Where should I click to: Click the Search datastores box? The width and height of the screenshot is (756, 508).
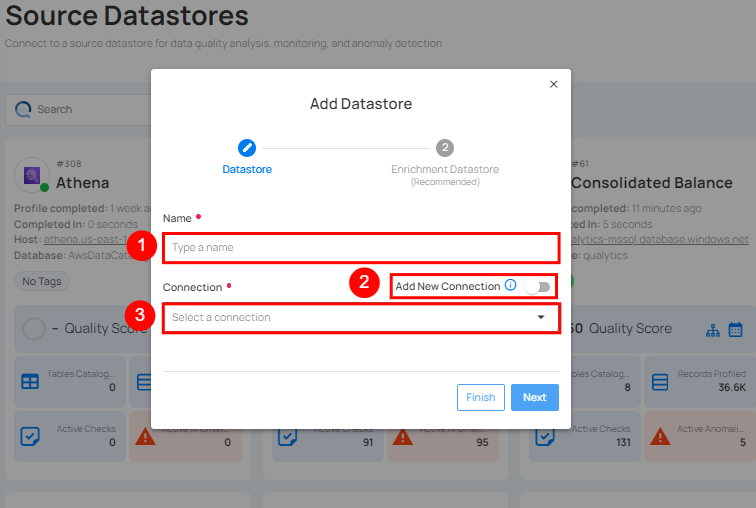click(x=80, y=109)
